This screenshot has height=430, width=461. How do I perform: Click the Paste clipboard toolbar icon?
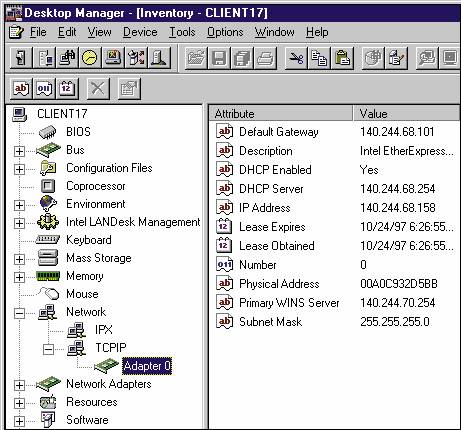[x=342, y=58]
